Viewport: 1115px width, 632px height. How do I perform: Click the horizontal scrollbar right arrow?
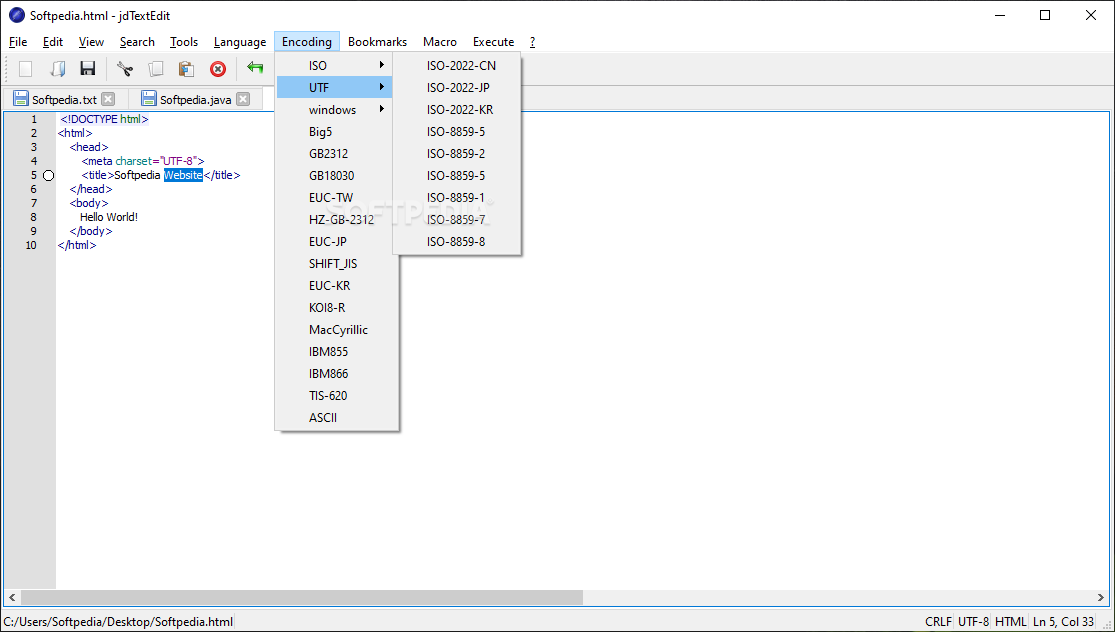point(1101,597)
